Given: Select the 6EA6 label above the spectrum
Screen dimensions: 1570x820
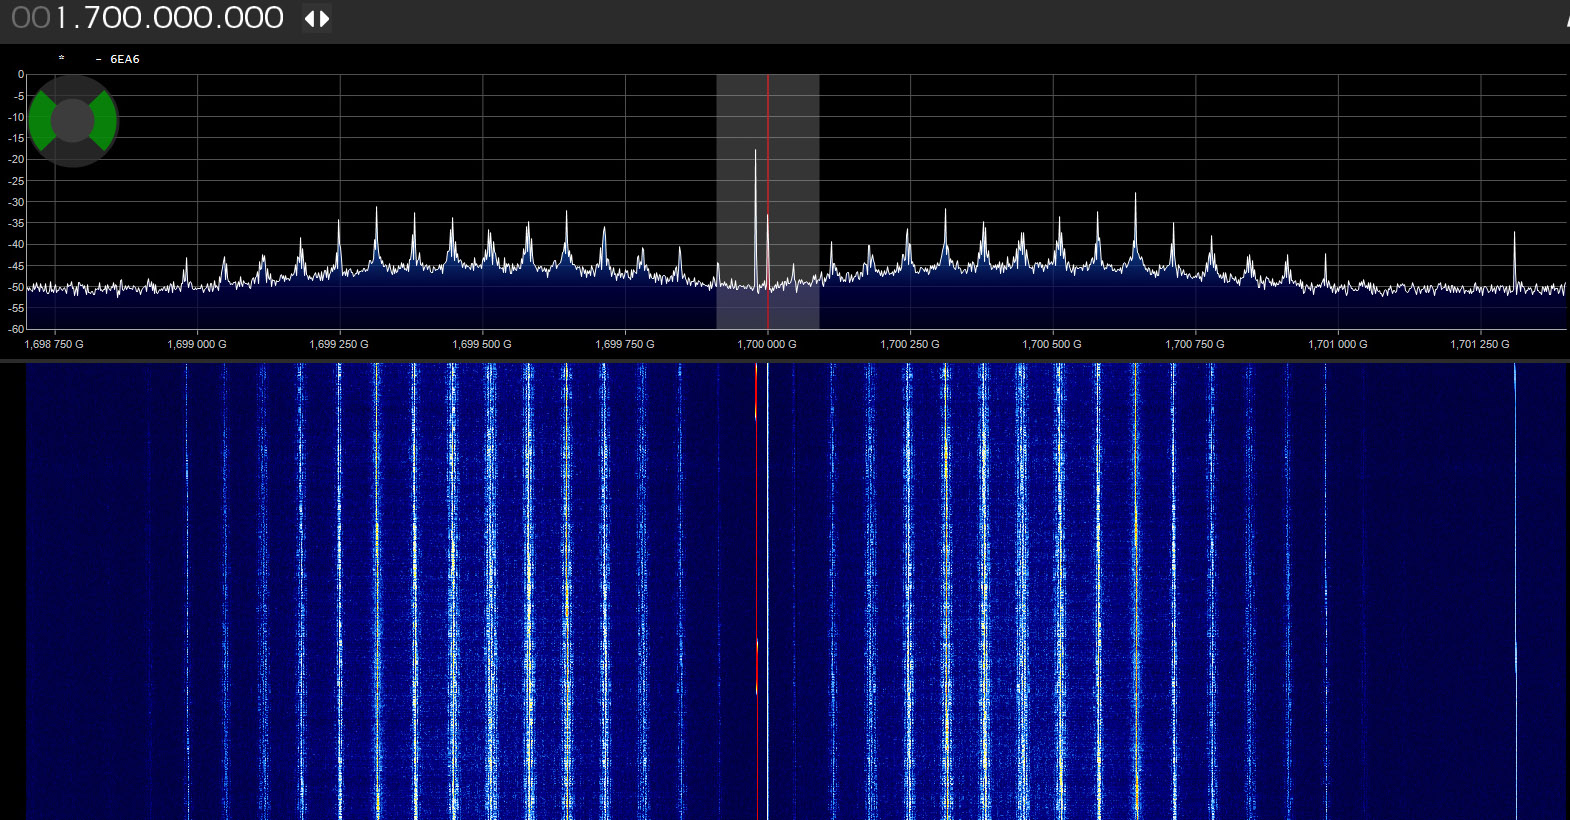Looking at the screenshot, I should coord(124,59).
